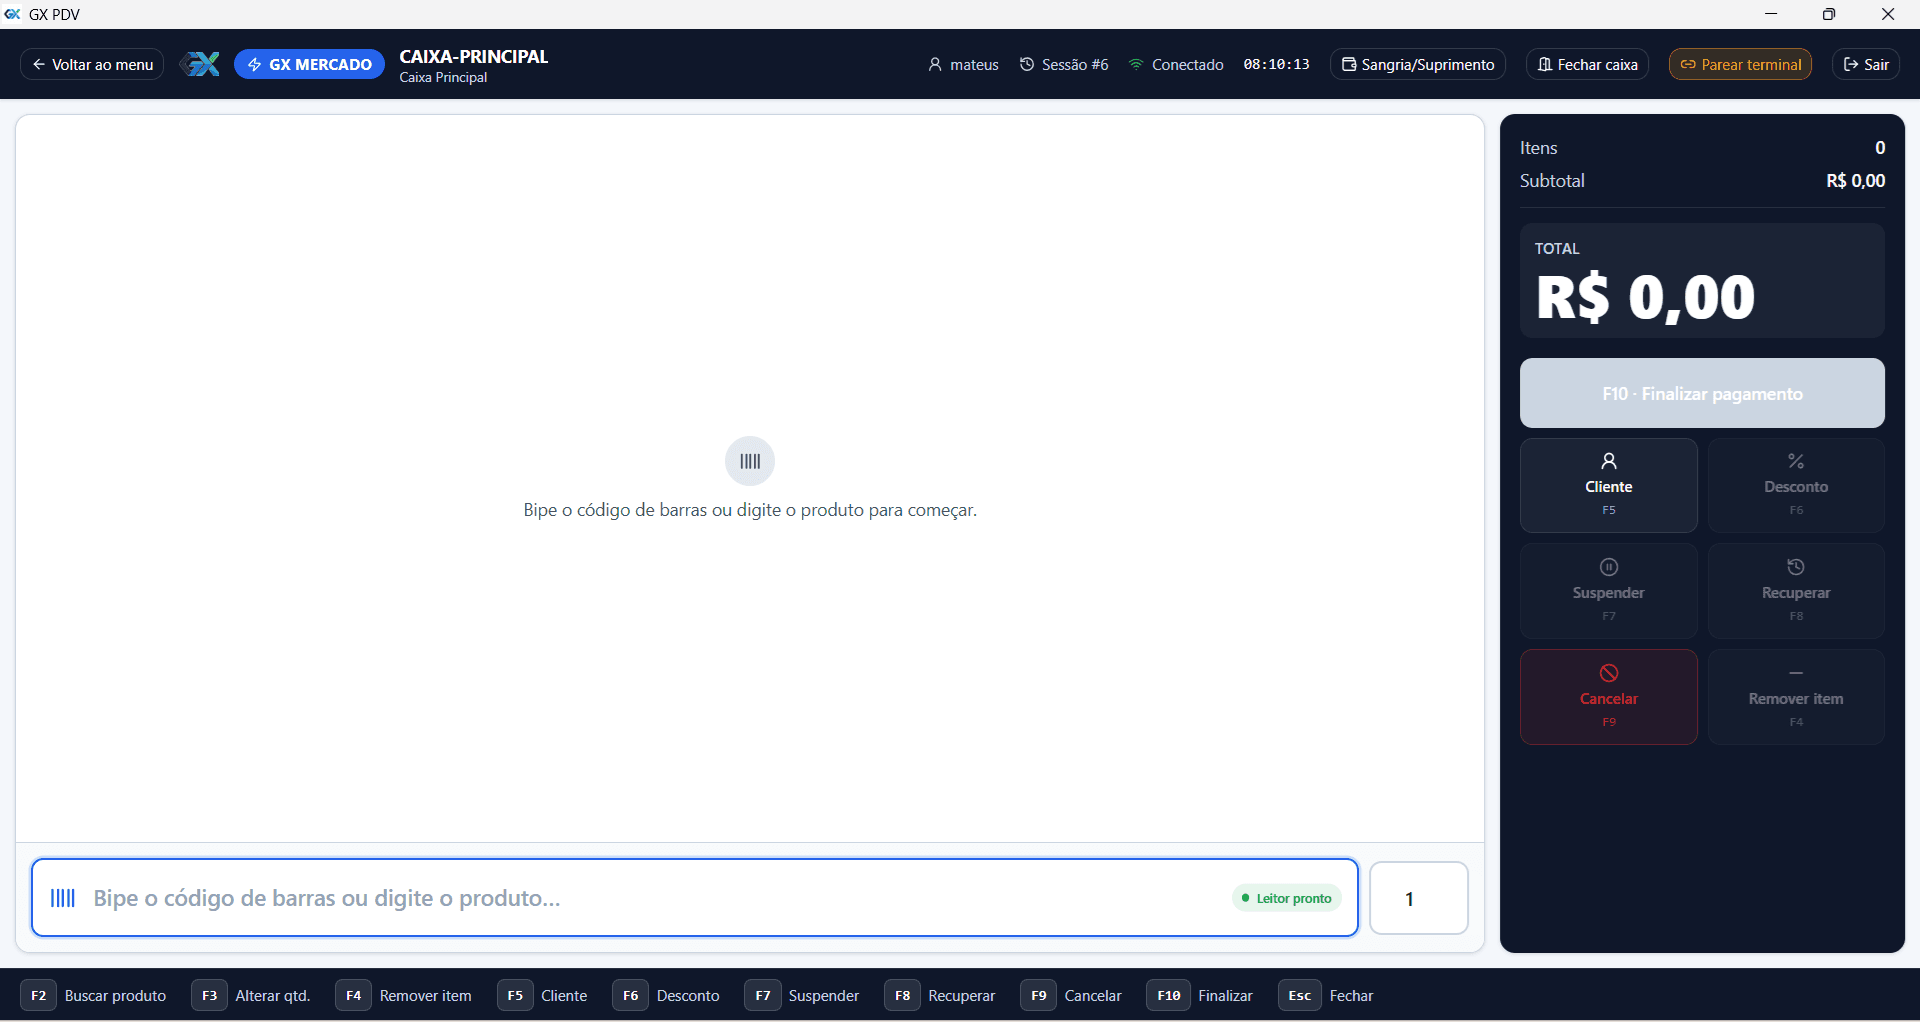This screenshot has height=1022, width=1920.
Task: Click the quantity field showing 1
Action: (1419, 898)
